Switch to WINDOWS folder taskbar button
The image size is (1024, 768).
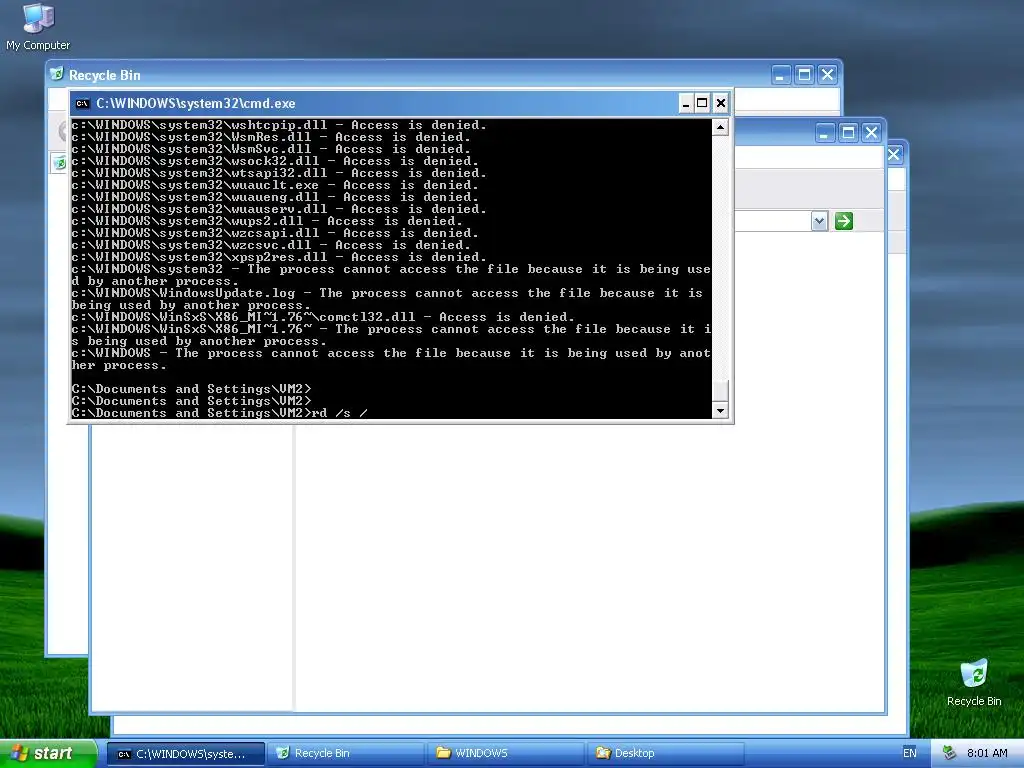click(505, 754)
